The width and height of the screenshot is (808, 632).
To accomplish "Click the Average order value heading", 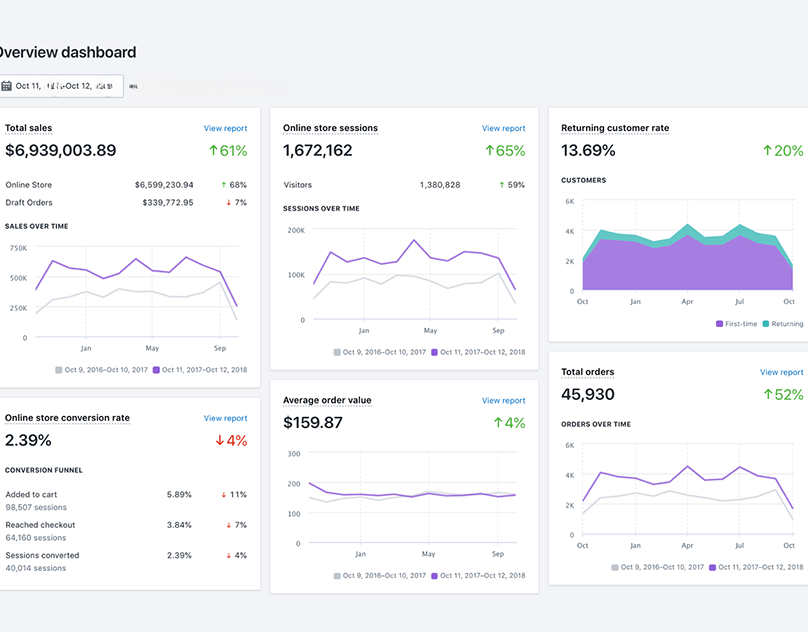I will [x=327, y=400].
